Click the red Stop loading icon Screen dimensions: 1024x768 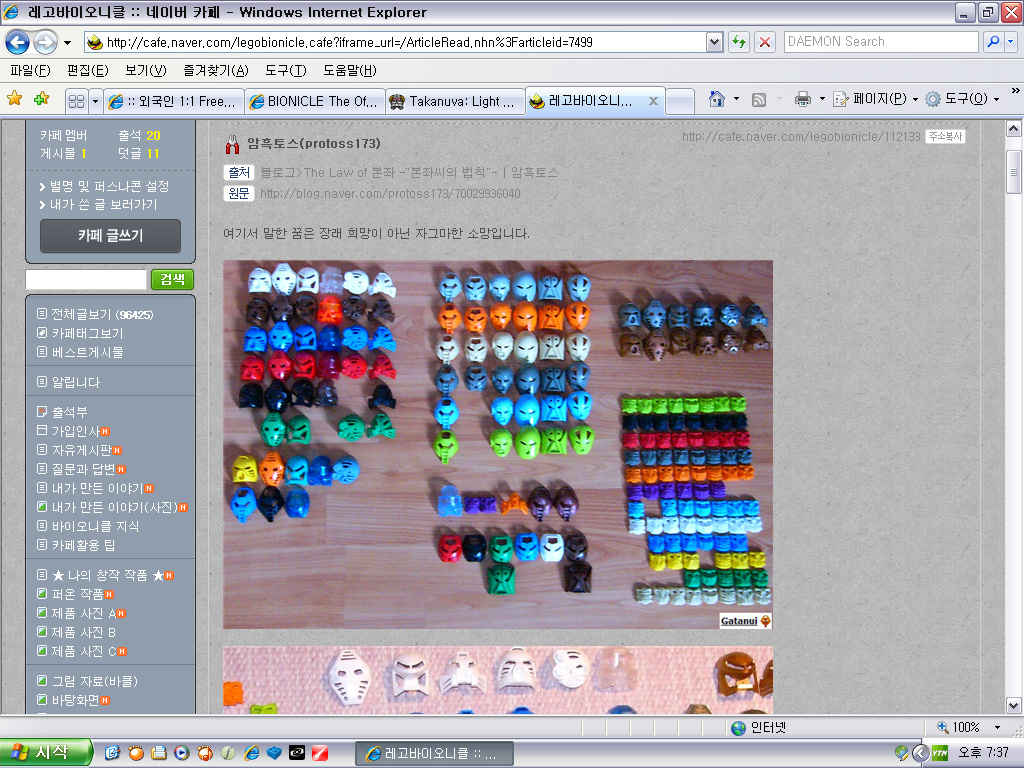tap(764, 42)
